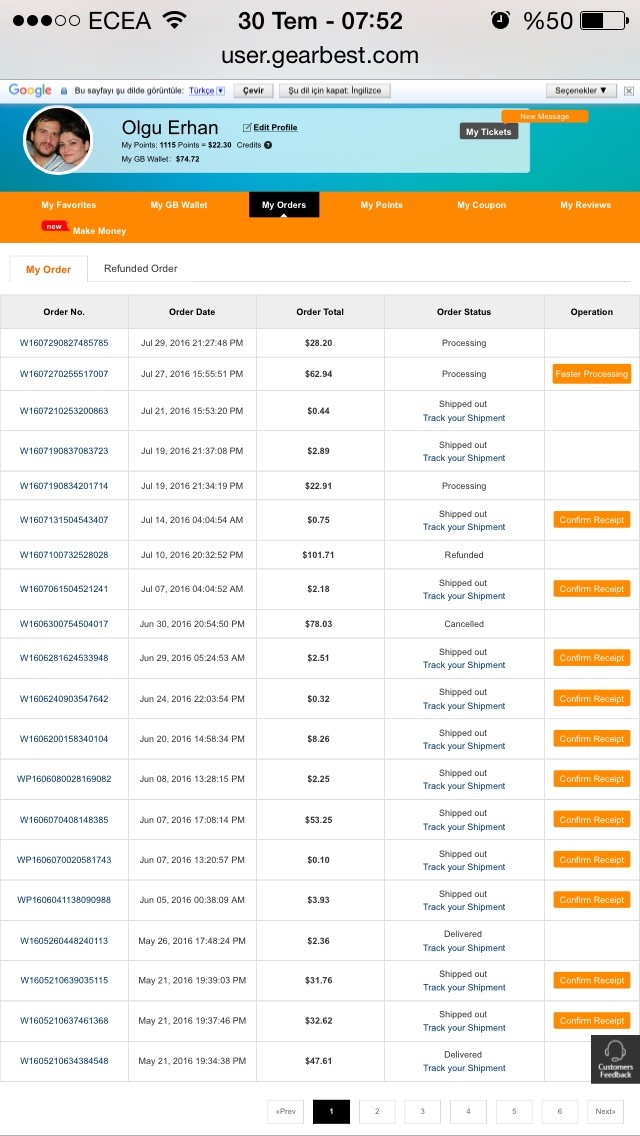Click the $101.71 order total cell
This screenshot has height=1136, width=640.
320,555
